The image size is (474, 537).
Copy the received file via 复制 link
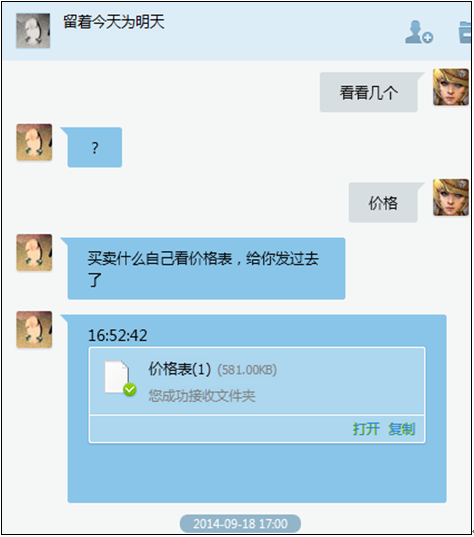click(x=401, y=429)
